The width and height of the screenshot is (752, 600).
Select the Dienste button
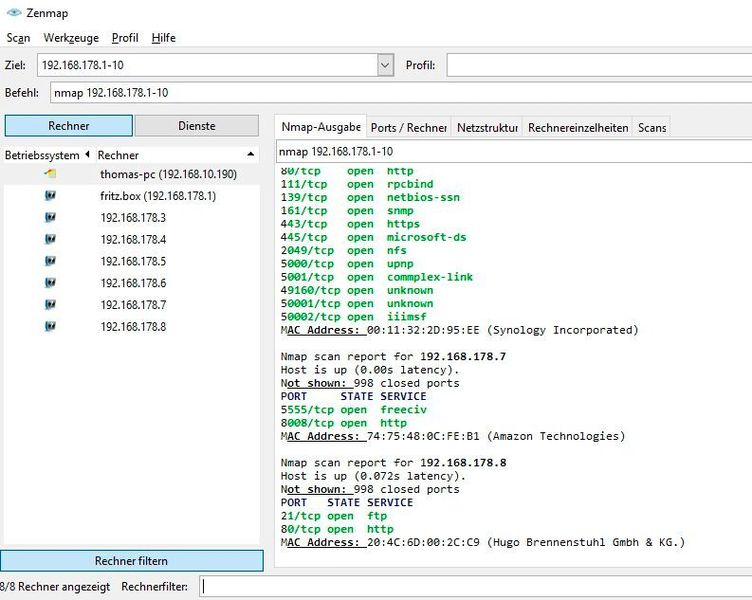197,126
